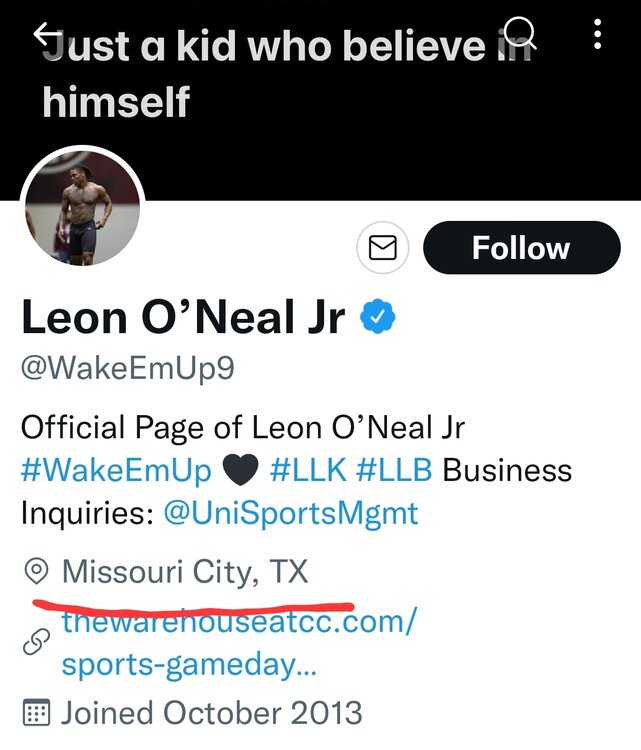The image size is (641, 750).
Task: Click the location pin icon
Action: (37, 573)
